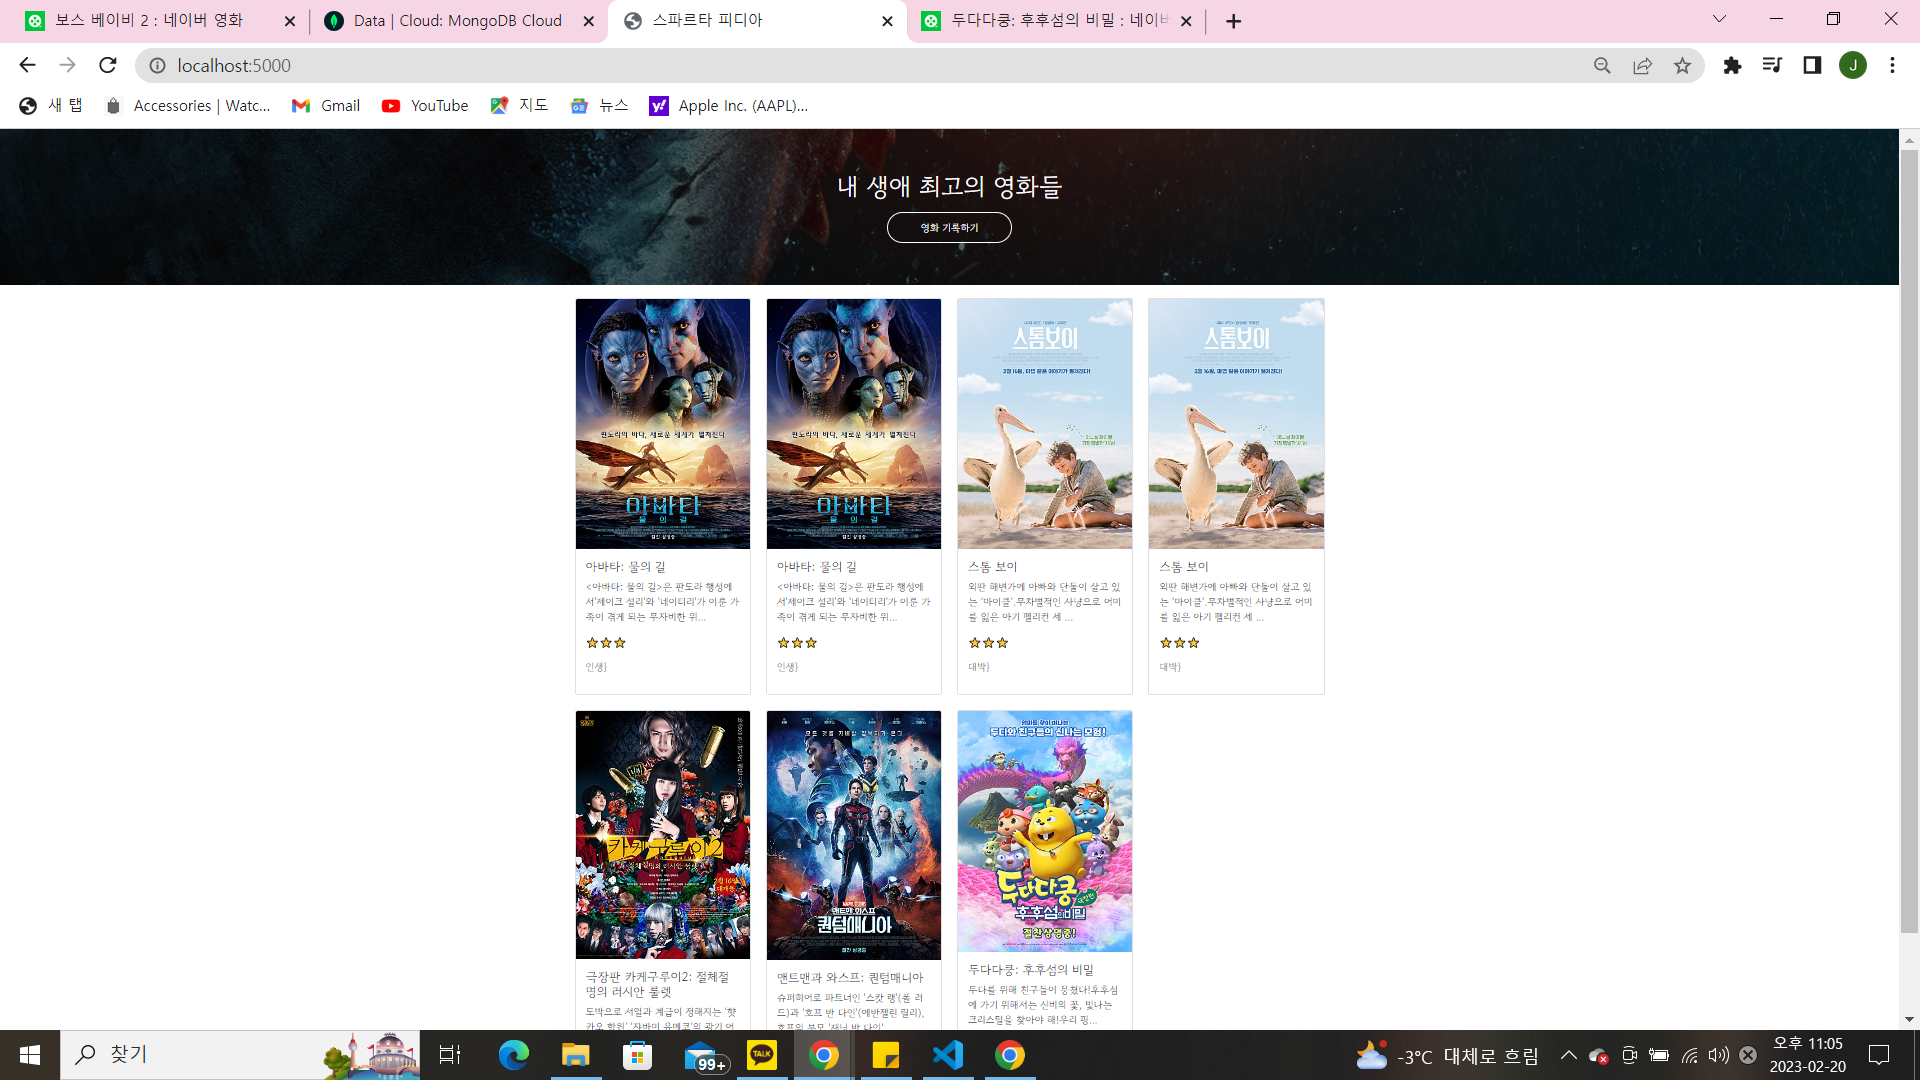Share this page icon

click(x=1642, y=65)
